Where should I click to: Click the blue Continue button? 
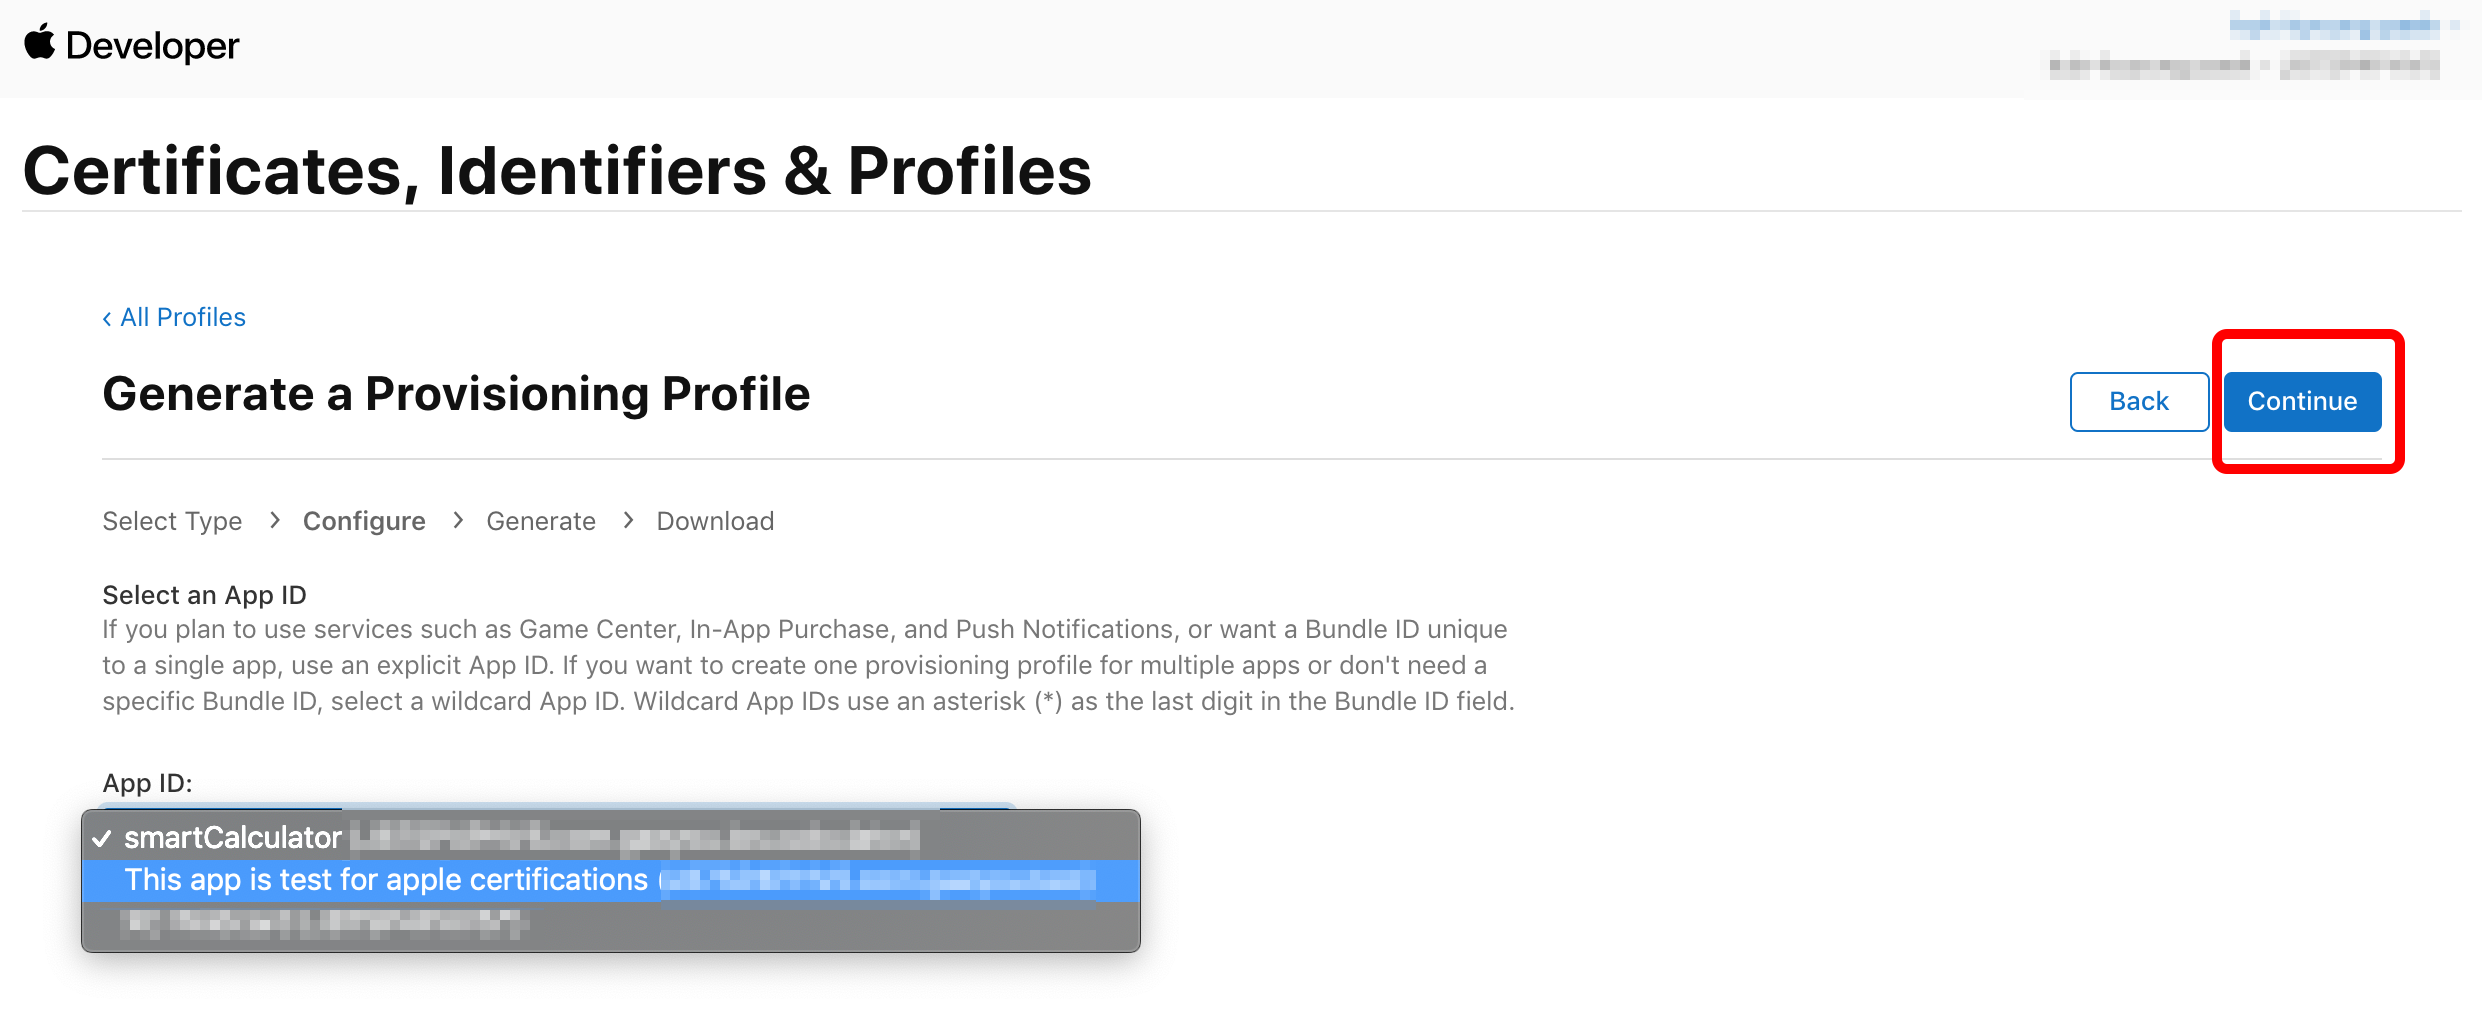coord(2302,401)
